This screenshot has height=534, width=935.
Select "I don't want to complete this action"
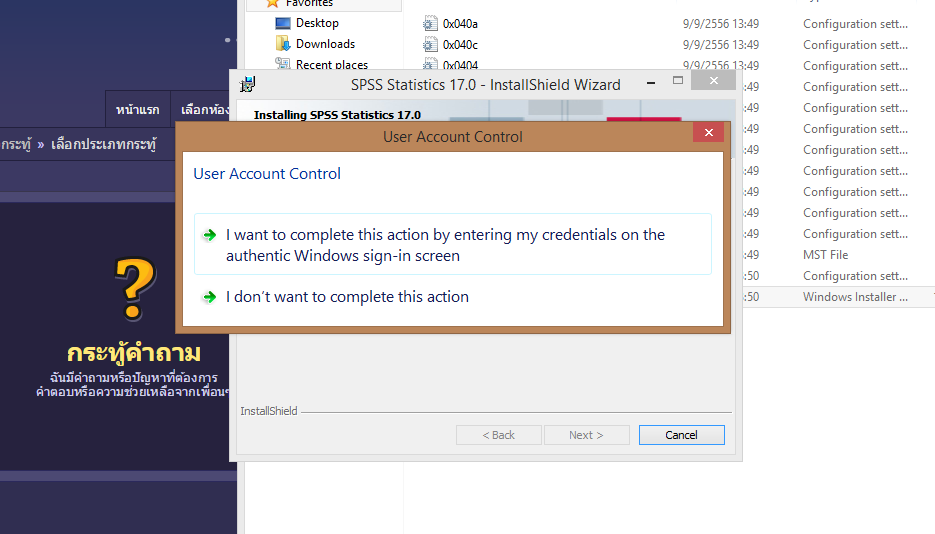347,297
